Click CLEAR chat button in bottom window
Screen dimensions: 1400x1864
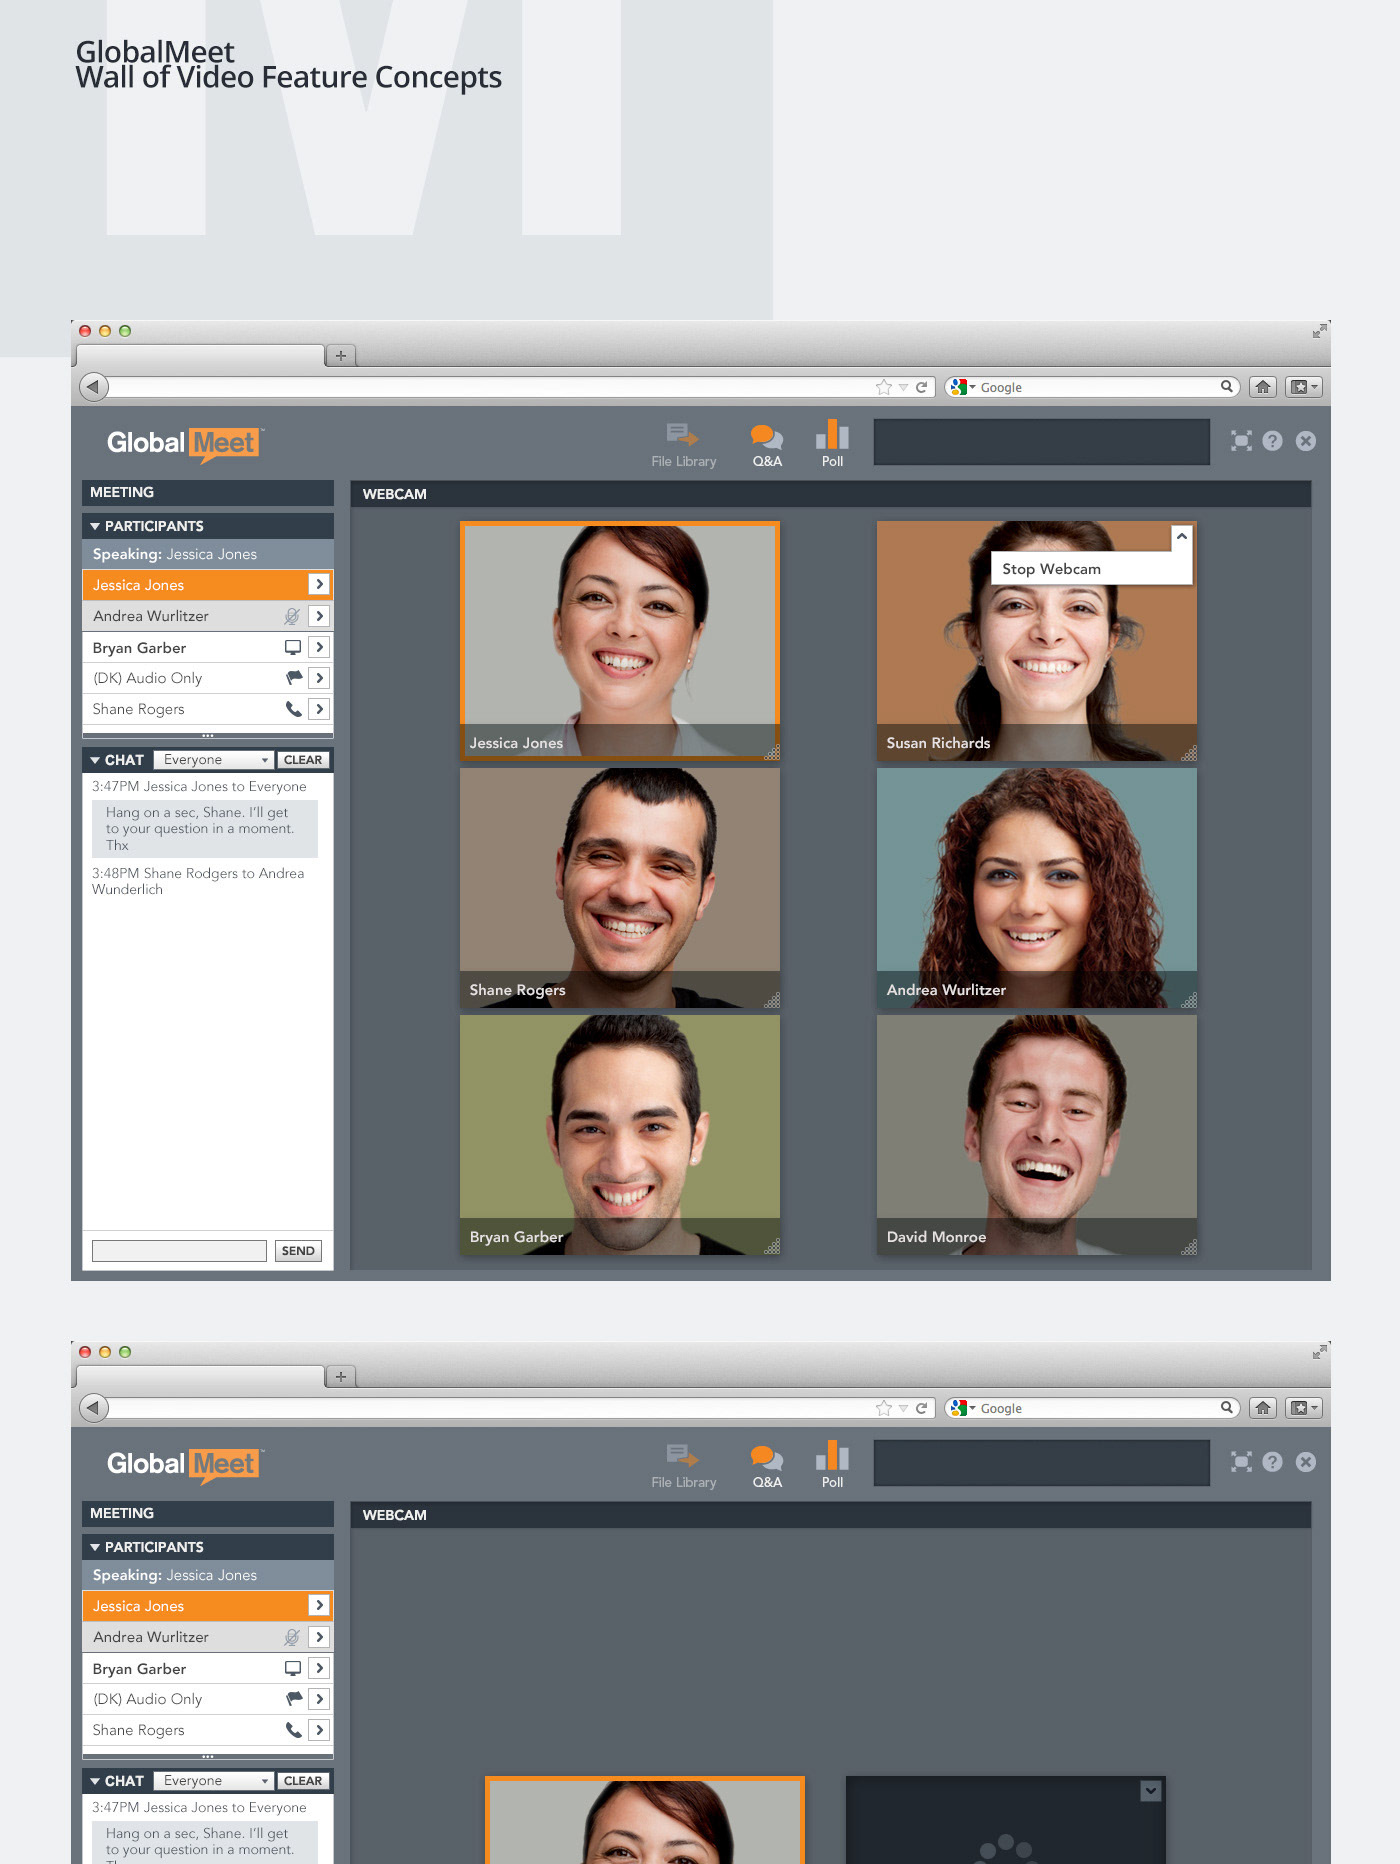(x=302, y=1781)
